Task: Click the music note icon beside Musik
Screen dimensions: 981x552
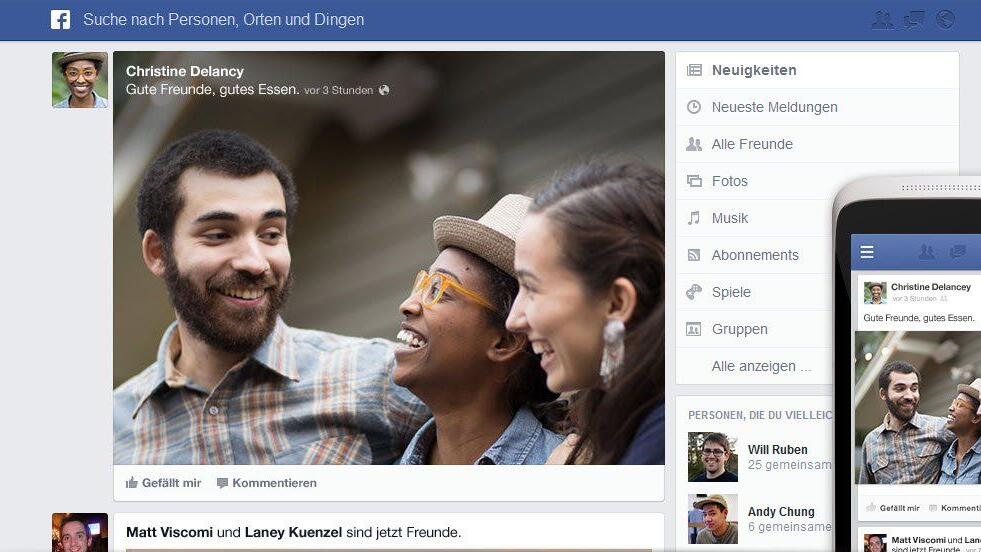Action: [x=693, y=218]
